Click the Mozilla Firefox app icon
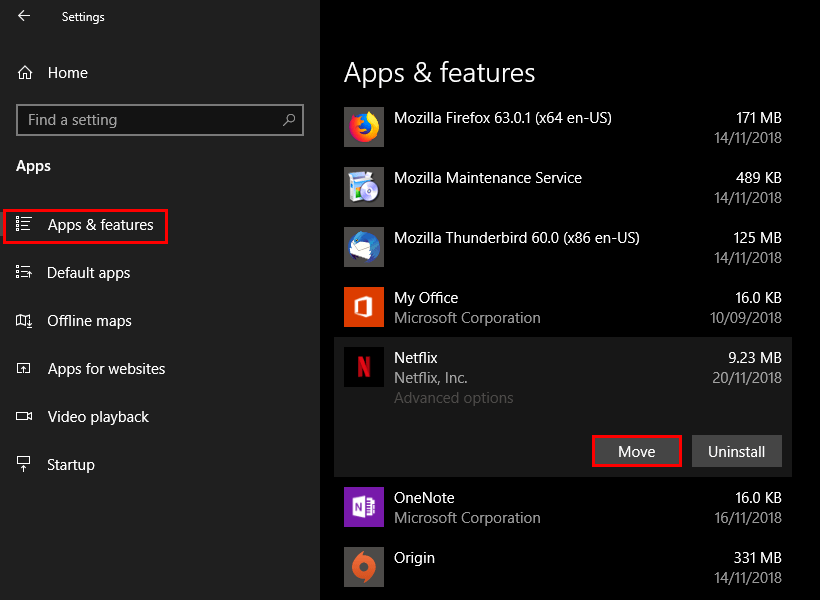The width and height of the screenshot is (820, 600). click(x=364, y=127)
